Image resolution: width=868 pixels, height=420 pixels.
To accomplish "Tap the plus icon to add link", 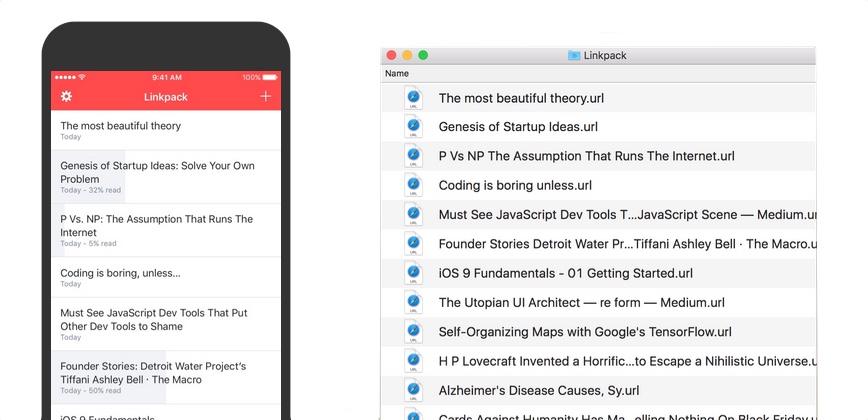I will pyautogui.click(x=265, y=97).
